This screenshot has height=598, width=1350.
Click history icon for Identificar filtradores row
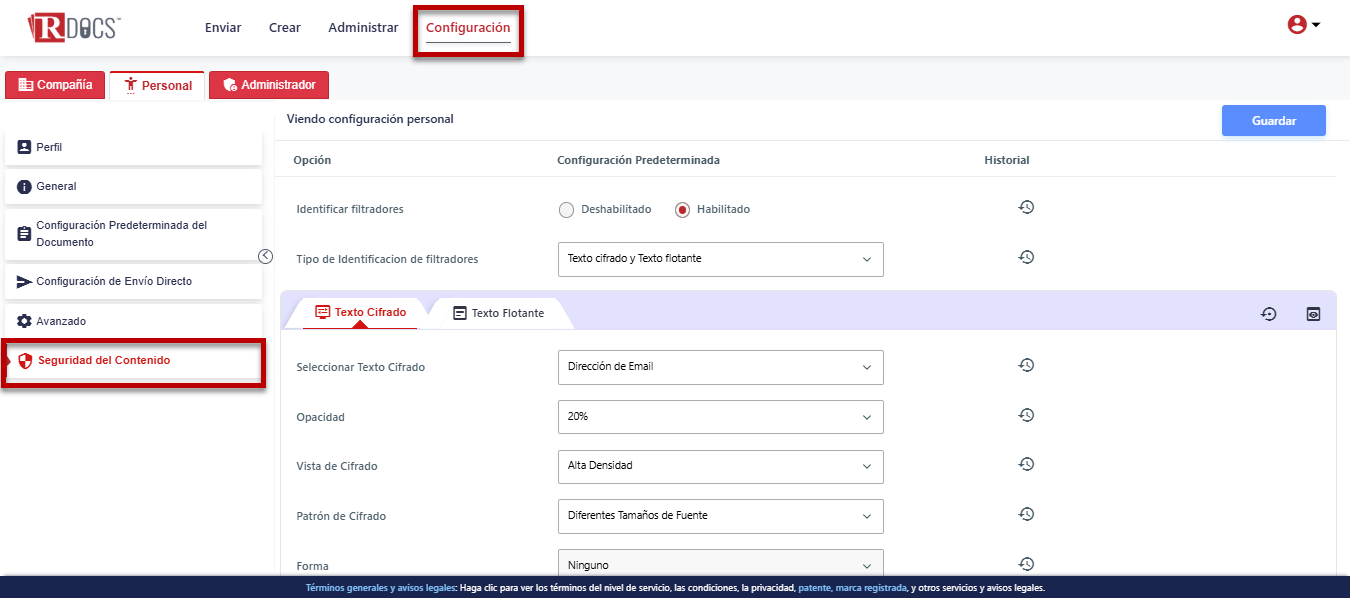(x=1026, y=208)
